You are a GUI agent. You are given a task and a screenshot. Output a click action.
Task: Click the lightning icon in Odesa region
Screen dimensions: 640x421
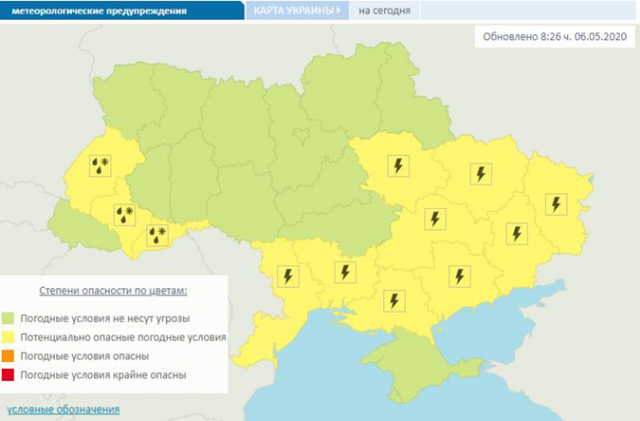pyautogui.click(x=289, y=276)
